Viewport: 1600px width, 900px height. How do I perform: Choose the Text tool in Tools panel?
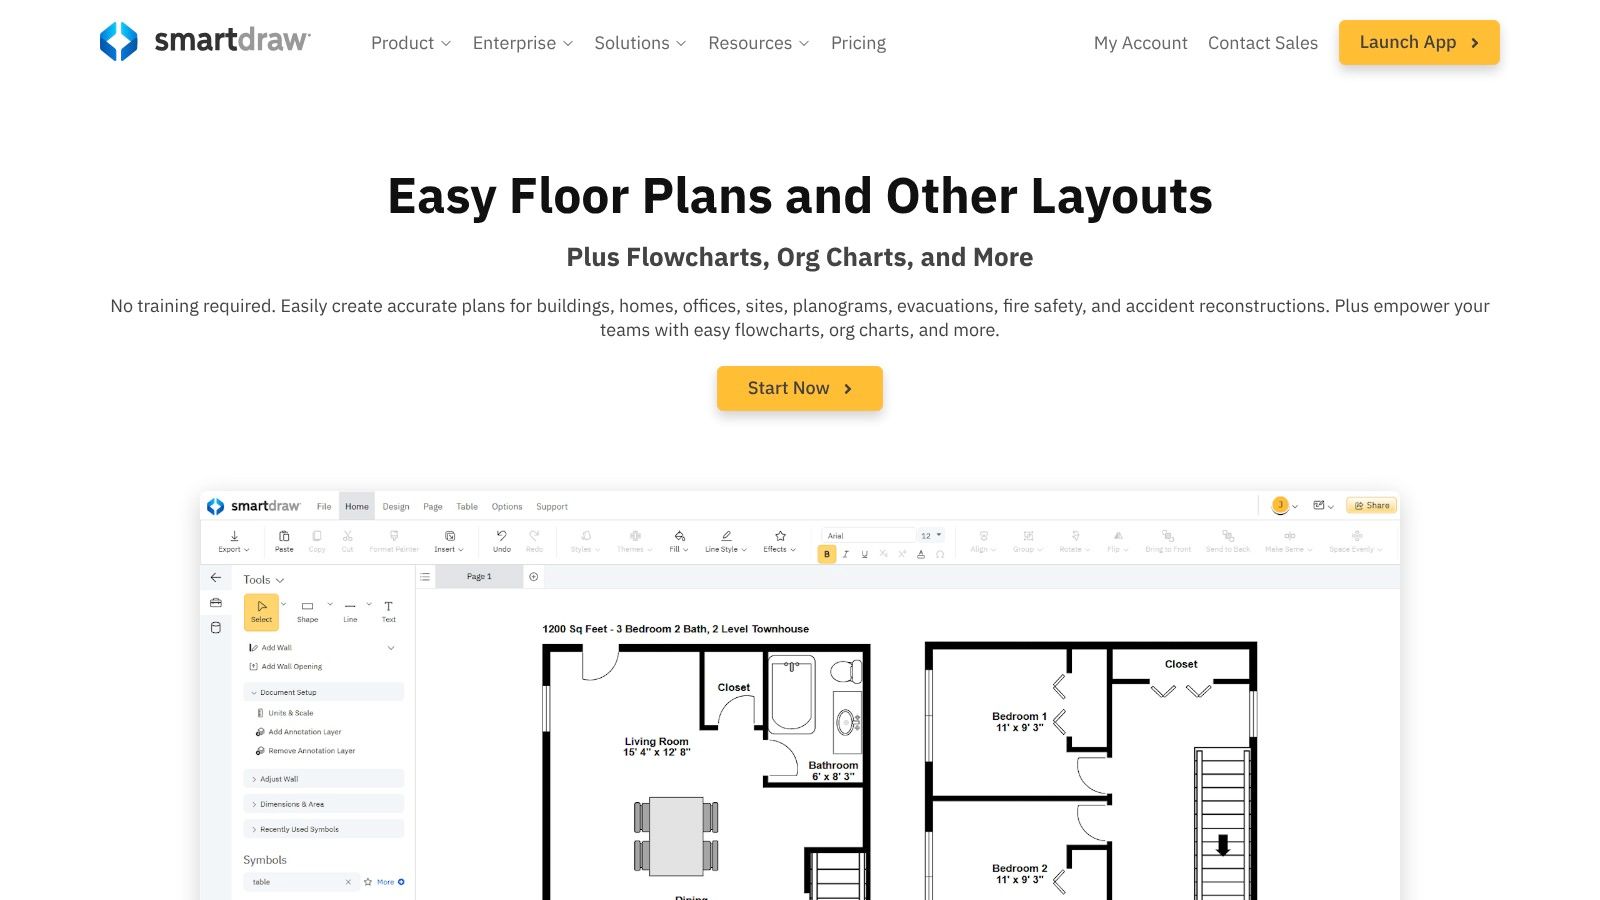click(x=388, y=611)
